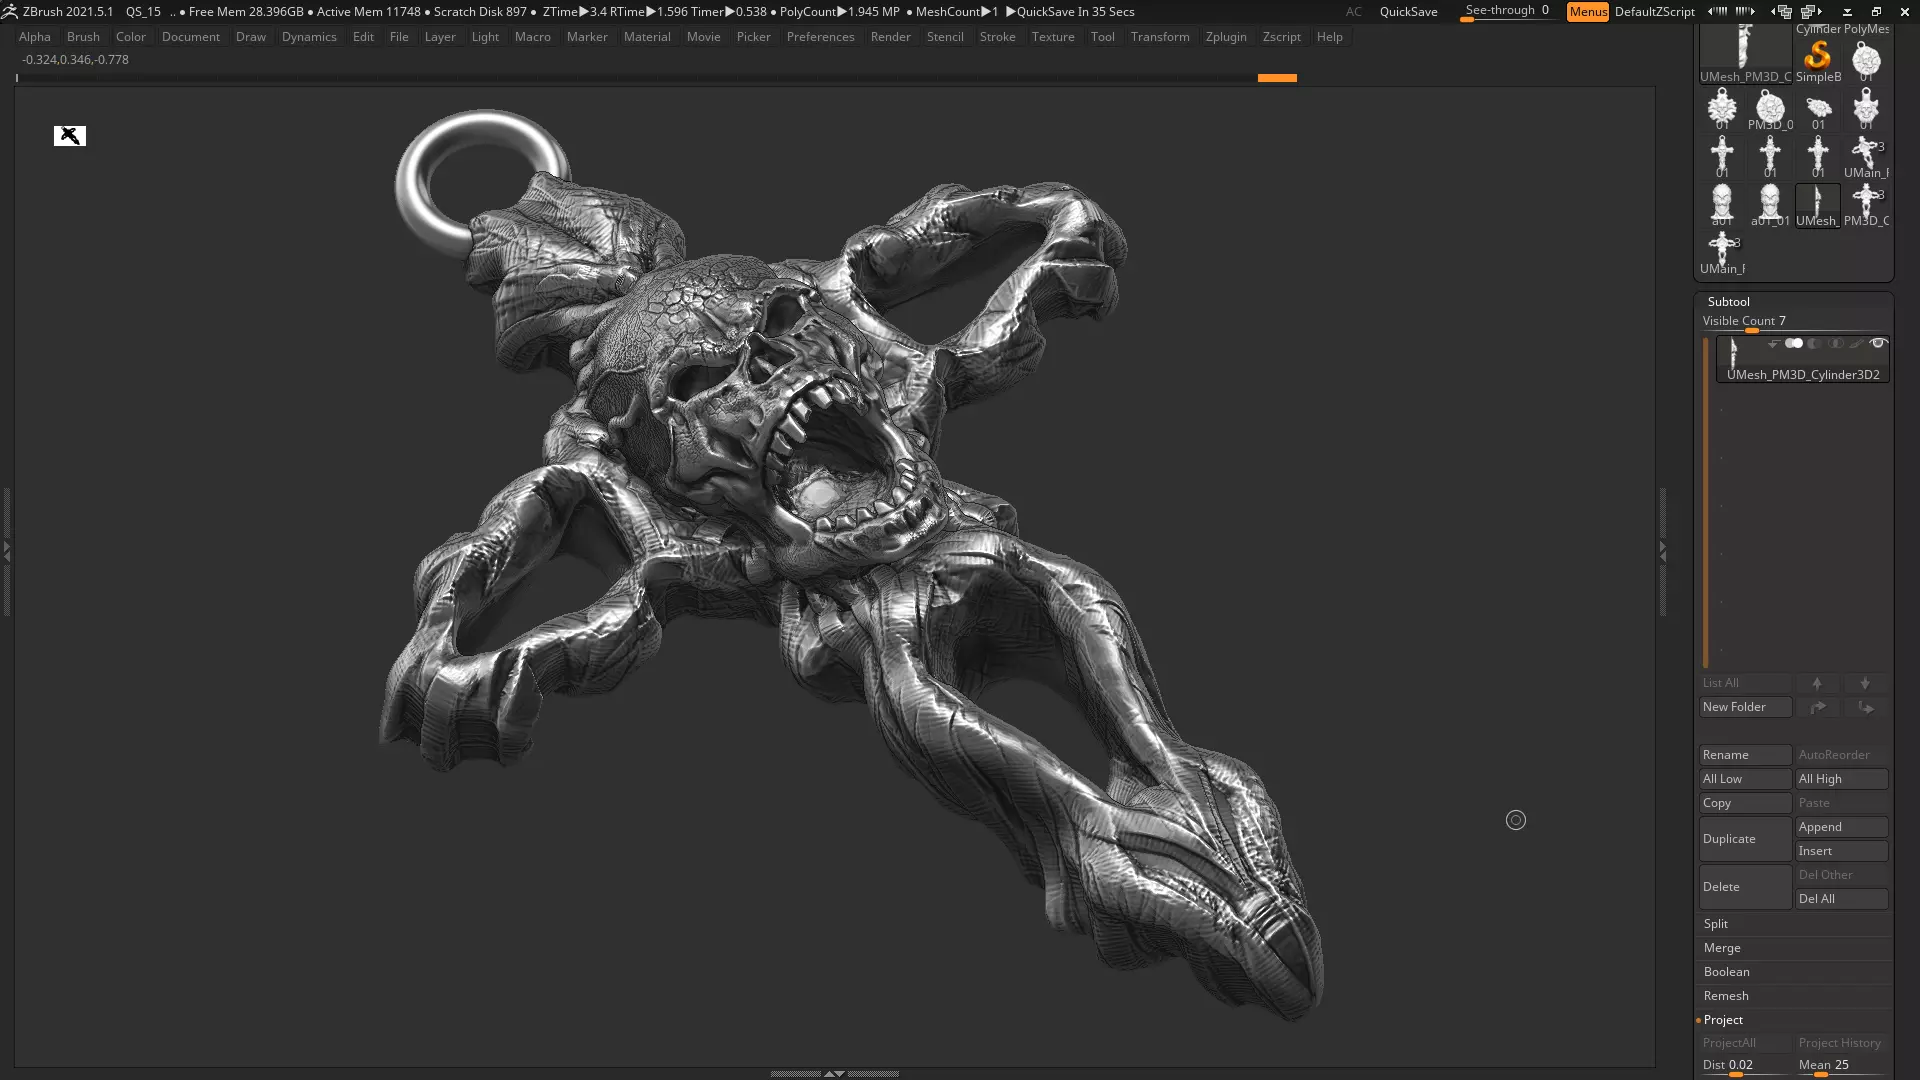Select the a01 skull bust tool
This screenshot has height=1080, width=1920.
(1722, 205)
